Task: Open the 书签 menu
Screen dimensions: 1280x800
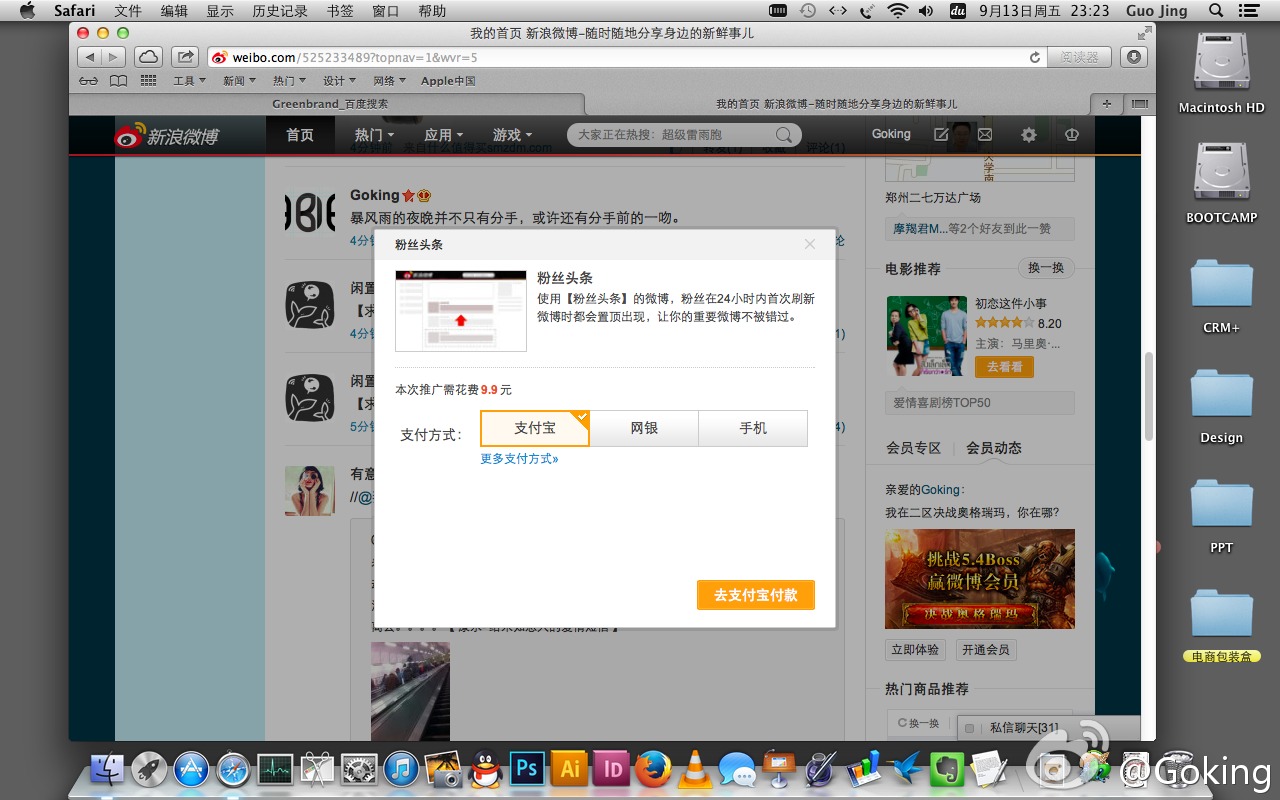Action: pos(340,11)
